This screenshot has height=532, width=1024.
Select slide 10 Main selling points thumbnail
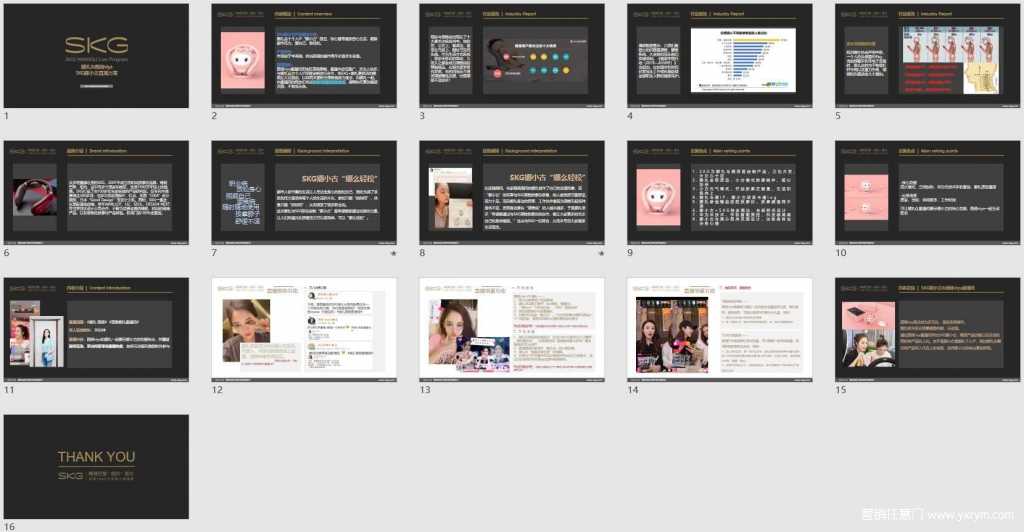(x=927, y=192)
